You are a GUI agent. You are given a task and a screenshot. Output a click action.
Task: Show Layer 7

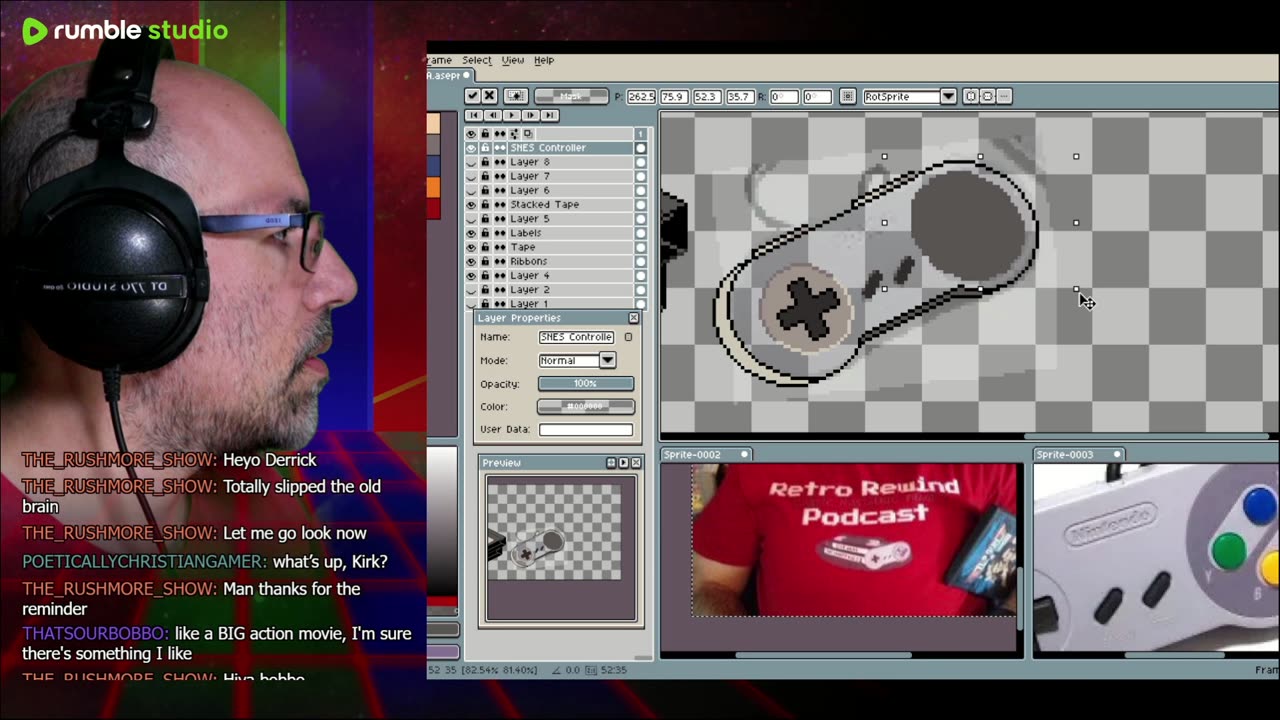pos(471,176)
